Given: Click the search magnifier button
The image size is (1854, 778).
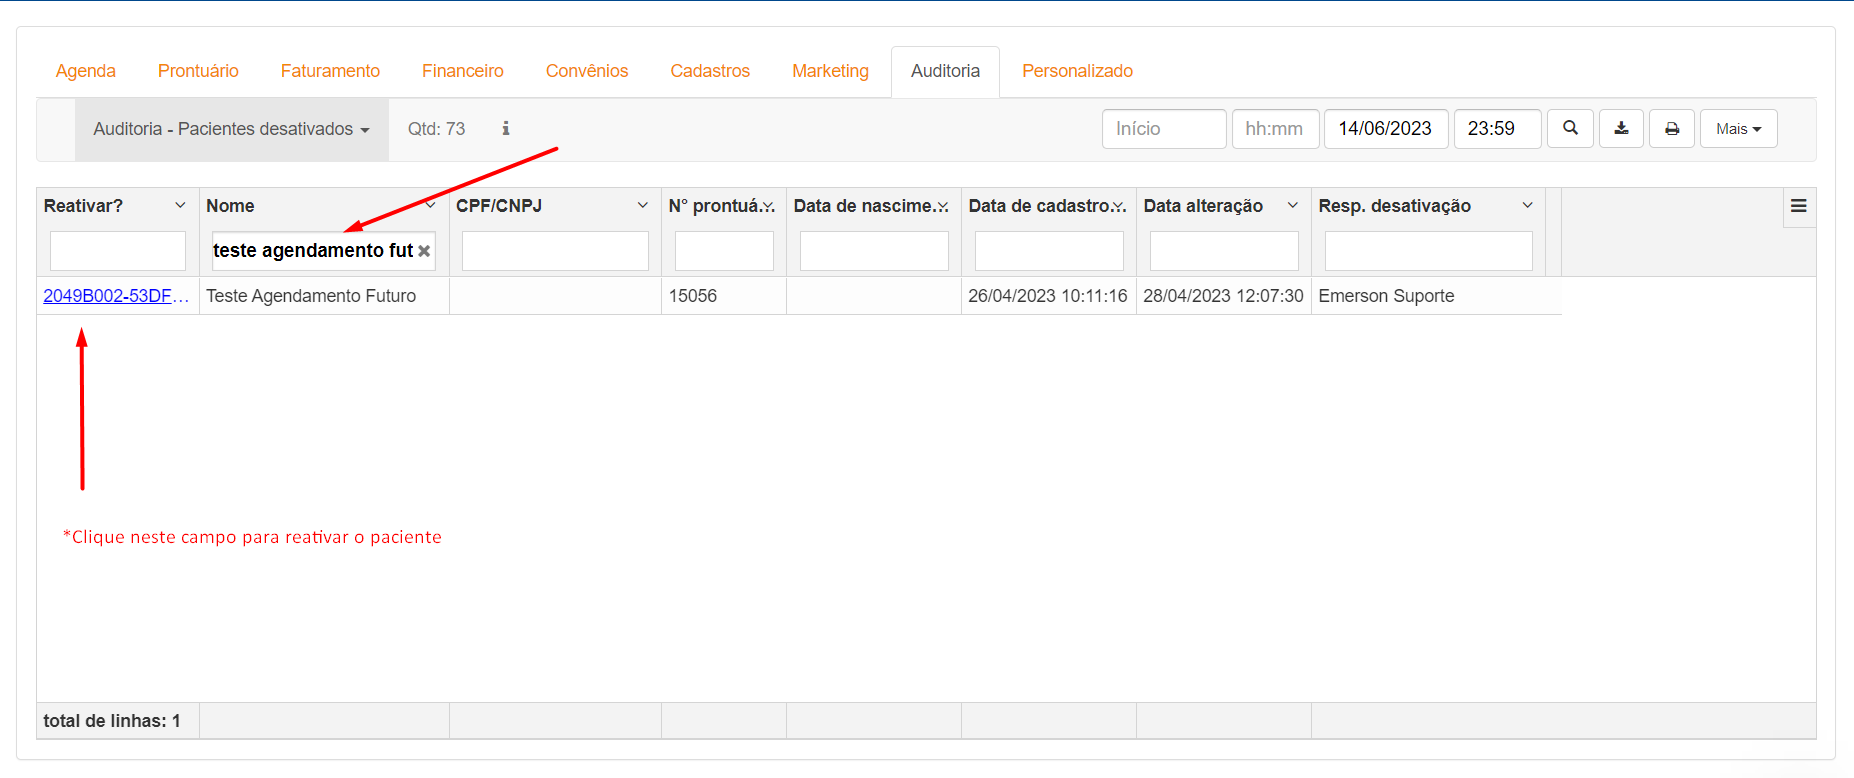Looking at the screenshot, I should click(x=1570, y=128).
